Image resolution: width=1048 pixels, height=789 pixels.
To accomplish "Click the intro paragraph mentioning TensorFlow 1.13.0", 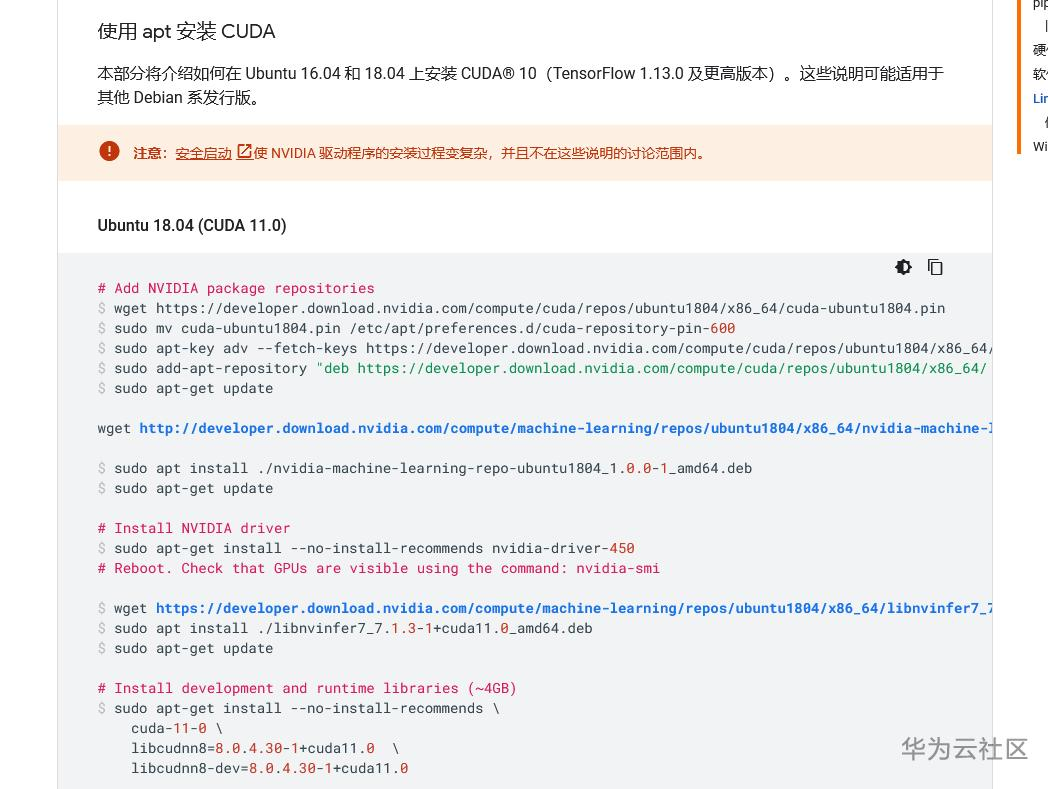I will (521, 86).
